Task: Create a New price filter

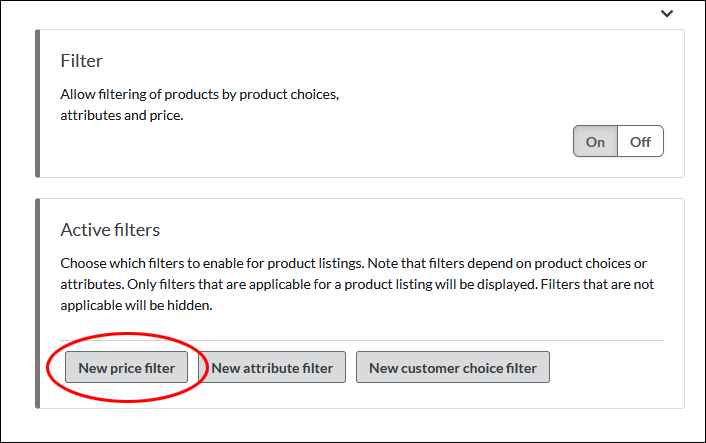Action: click(126, 367)
